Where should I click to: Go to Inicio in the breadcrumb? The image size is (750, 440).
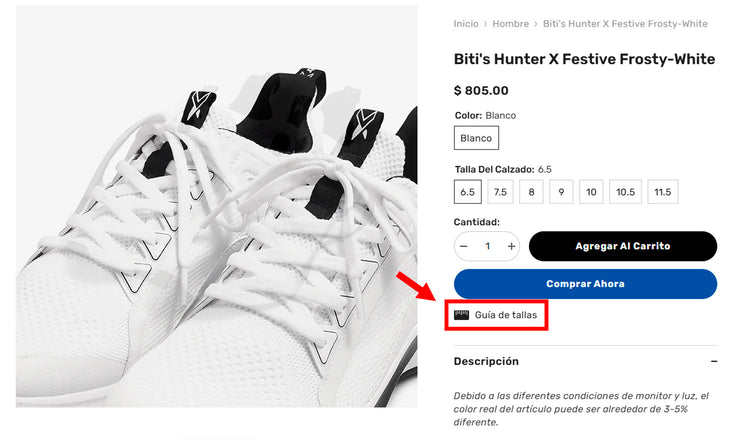[x=466, y=23]
